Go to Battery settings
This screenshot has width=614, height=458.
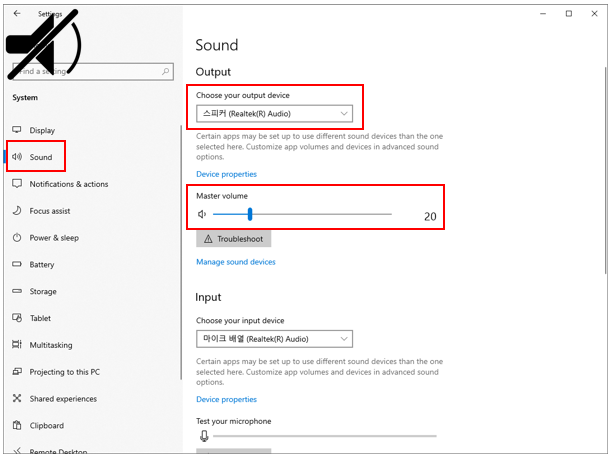[x=42, y=265]
